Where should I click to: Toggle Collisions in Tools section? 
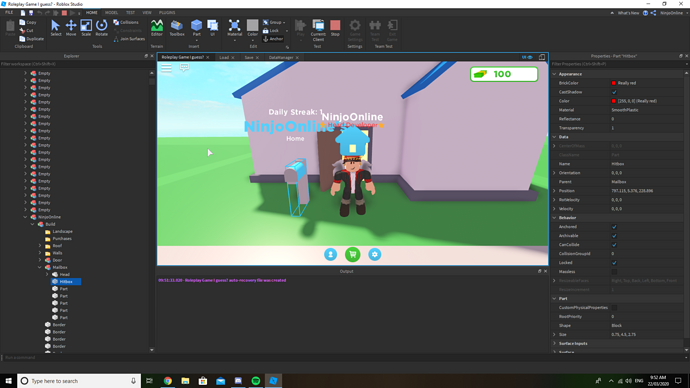click(x=126, y=22)
